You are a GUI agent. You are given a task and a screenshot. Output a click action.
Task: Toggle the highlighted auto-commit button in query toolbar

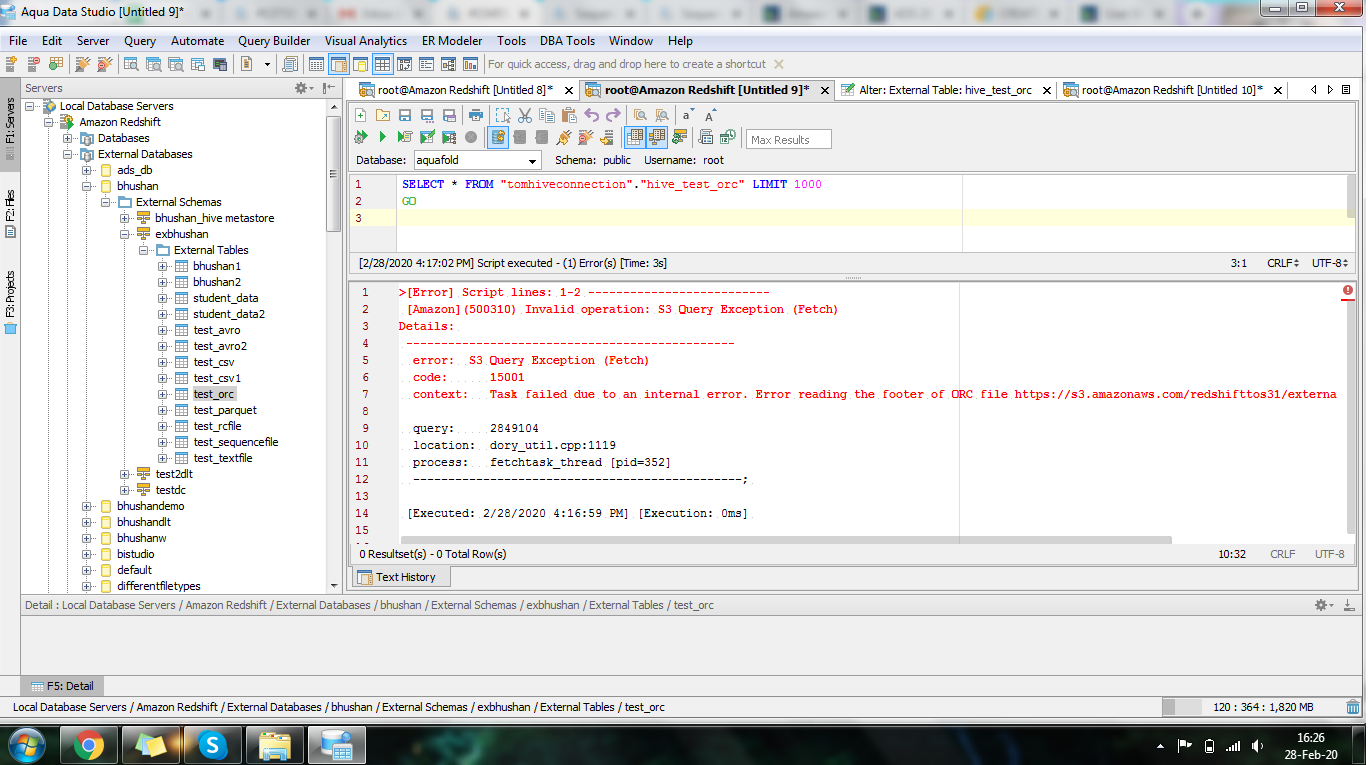(x=498, y=137)
